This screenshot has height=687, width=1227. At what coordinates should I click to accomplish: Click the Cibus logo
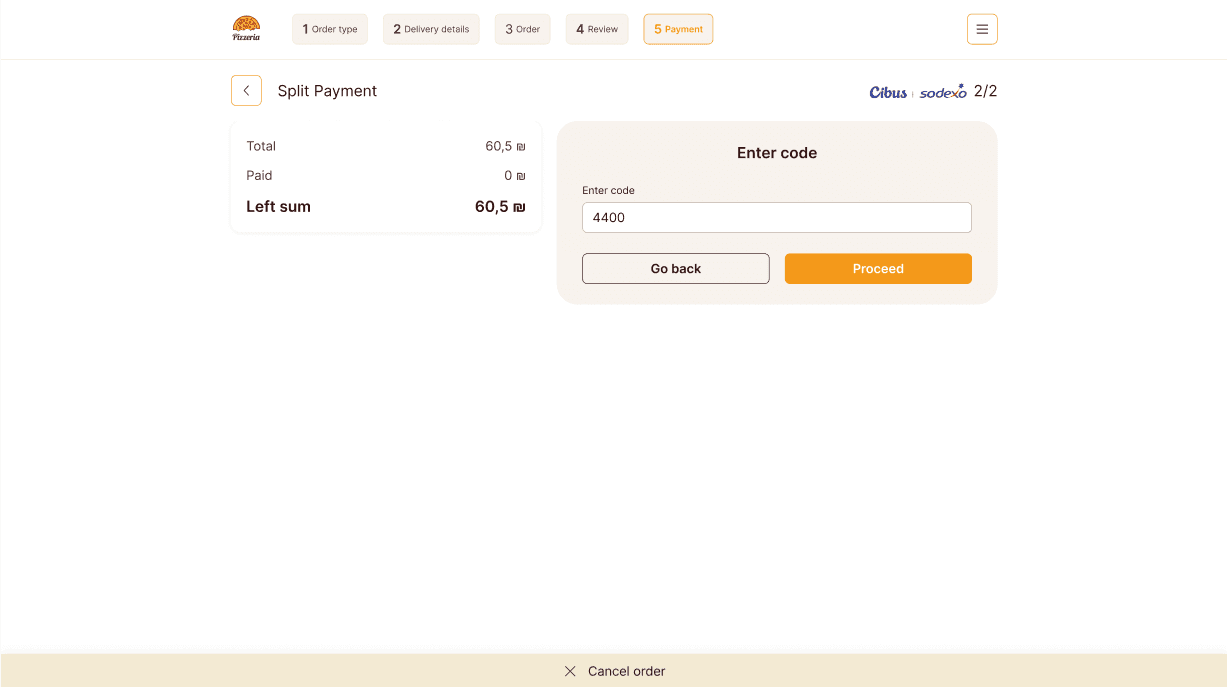(888, 92)
